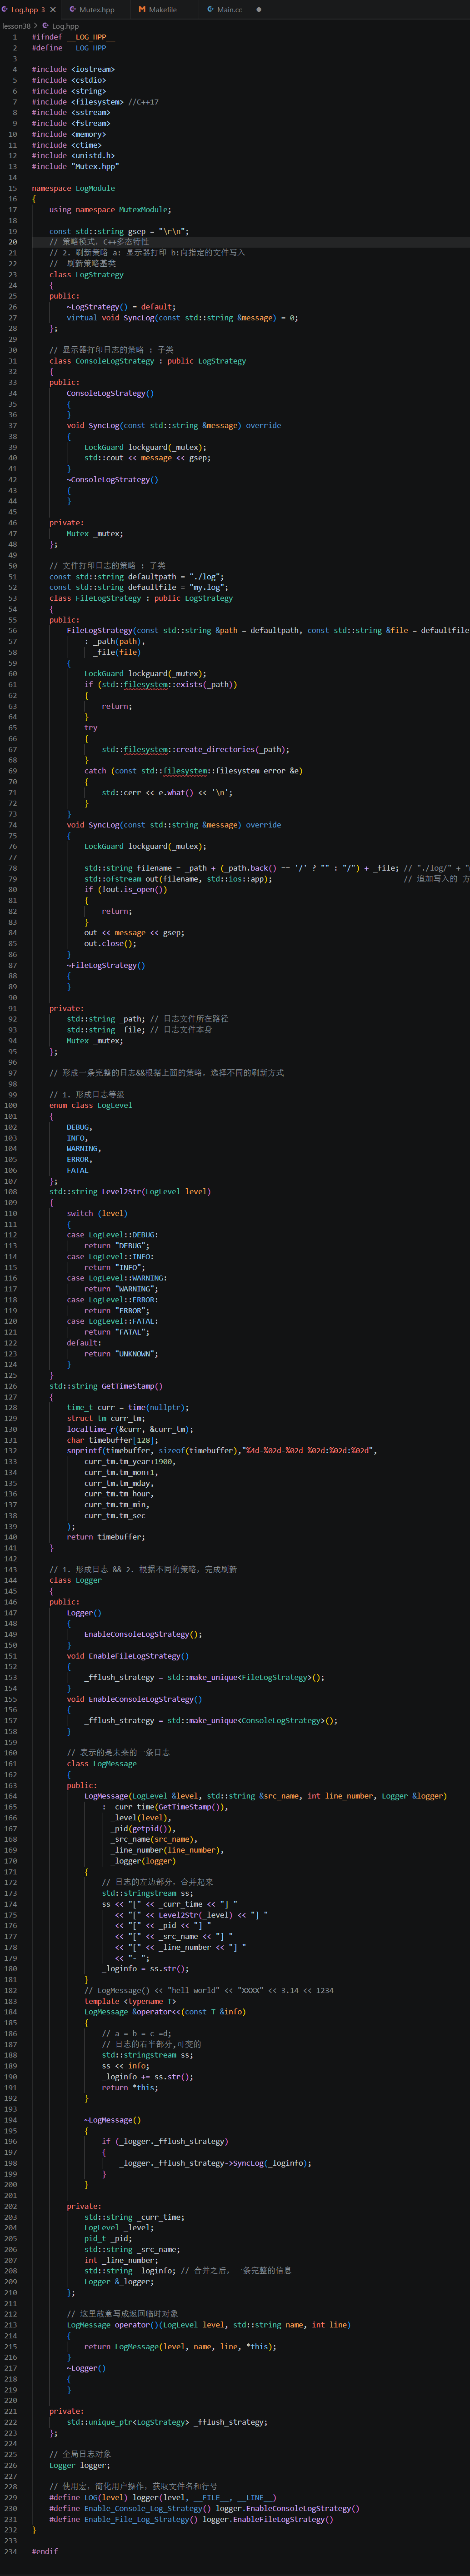The width and height of the screenshot is (470, 2576).
Task: Click line number 100 in the gutter
Action: (11, 1105)
